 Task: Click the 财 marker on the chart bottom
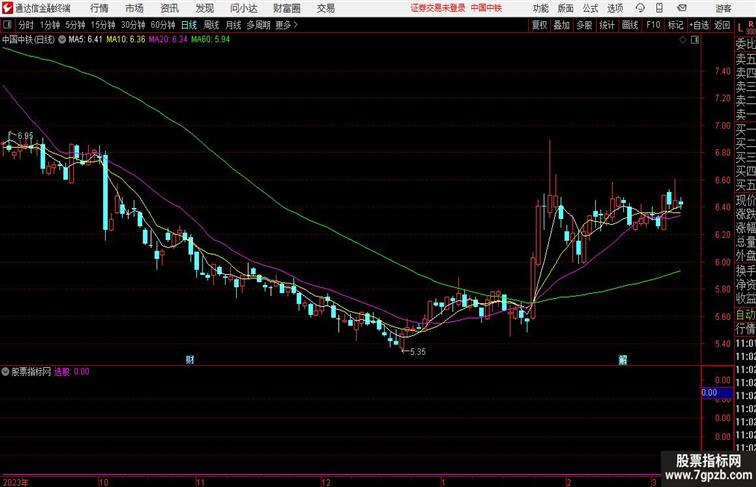(x=190, y=360)
